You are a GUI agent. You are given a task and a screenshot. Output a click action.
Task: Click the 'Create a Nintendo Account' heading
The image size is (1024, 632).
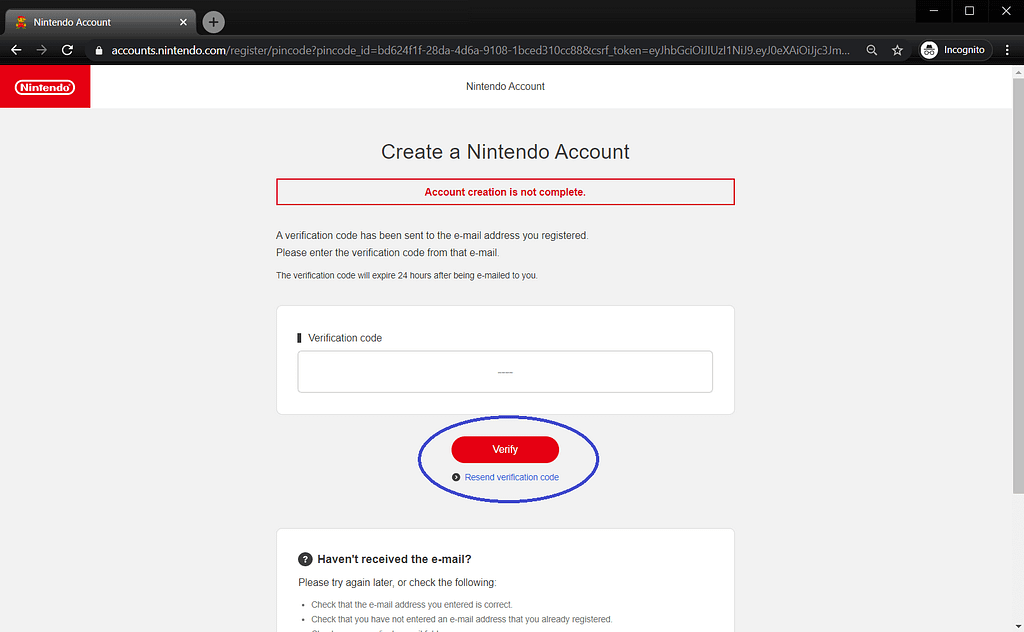505,151
